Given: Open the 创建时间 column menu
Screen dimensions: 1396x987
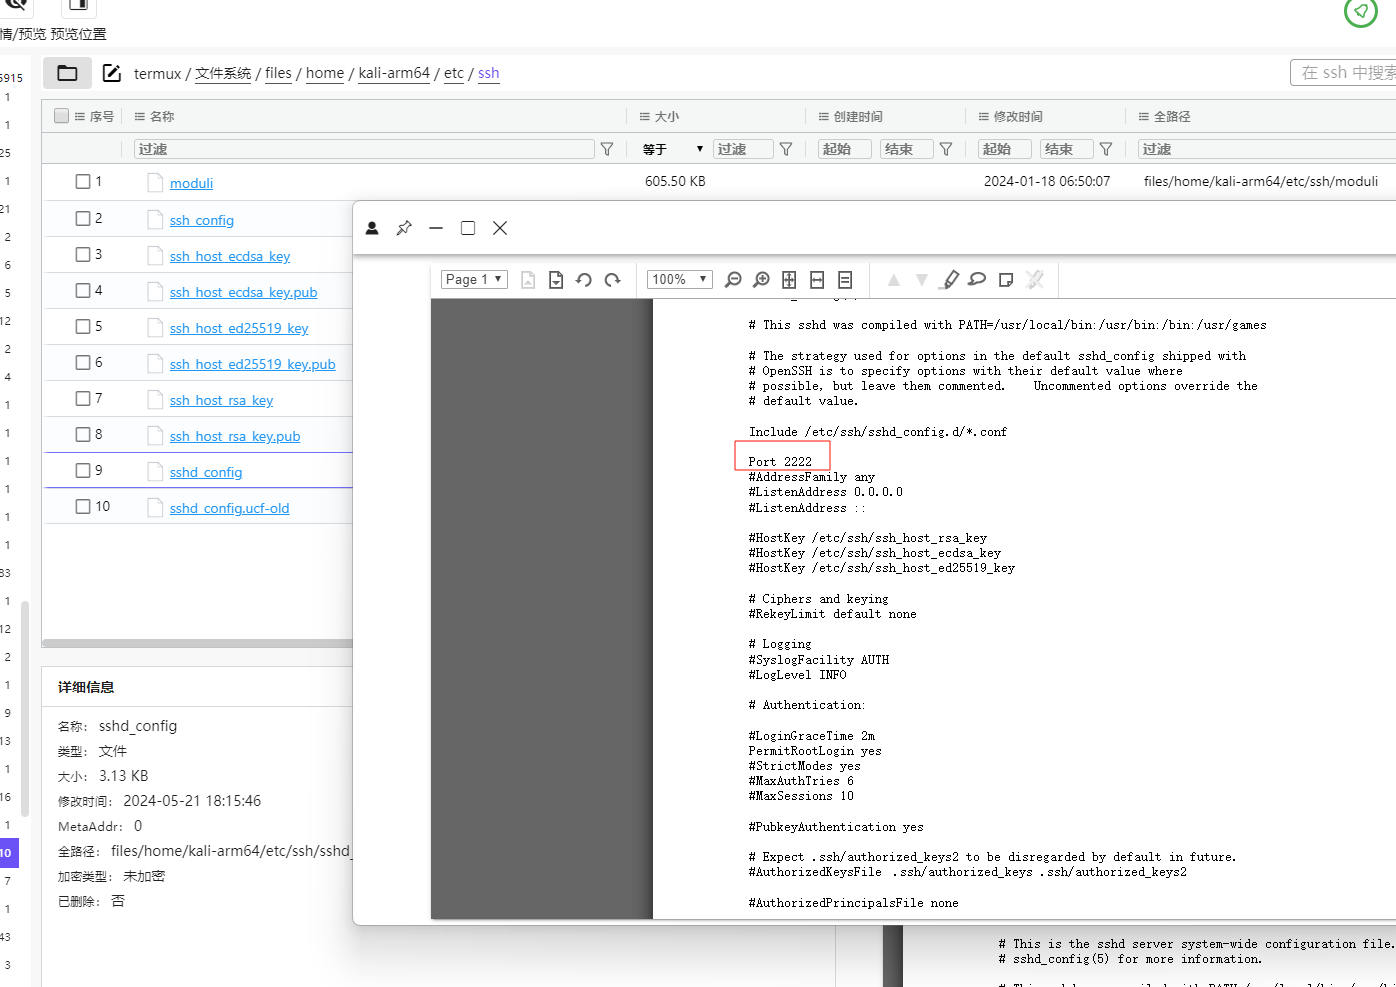Looking at the screenshot, I should (824, 117).
